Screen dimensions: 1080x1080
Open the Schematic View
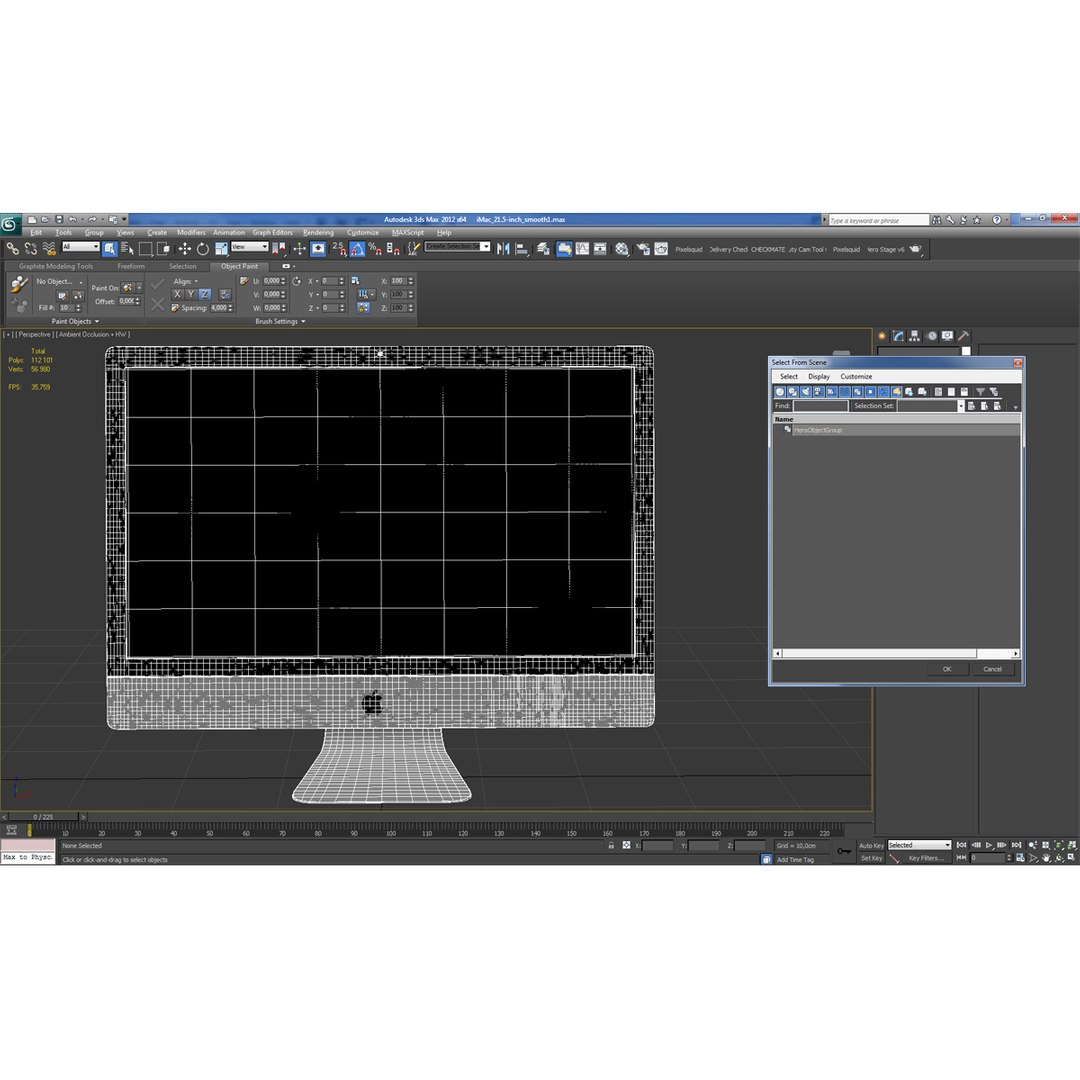tap(600, 249)
